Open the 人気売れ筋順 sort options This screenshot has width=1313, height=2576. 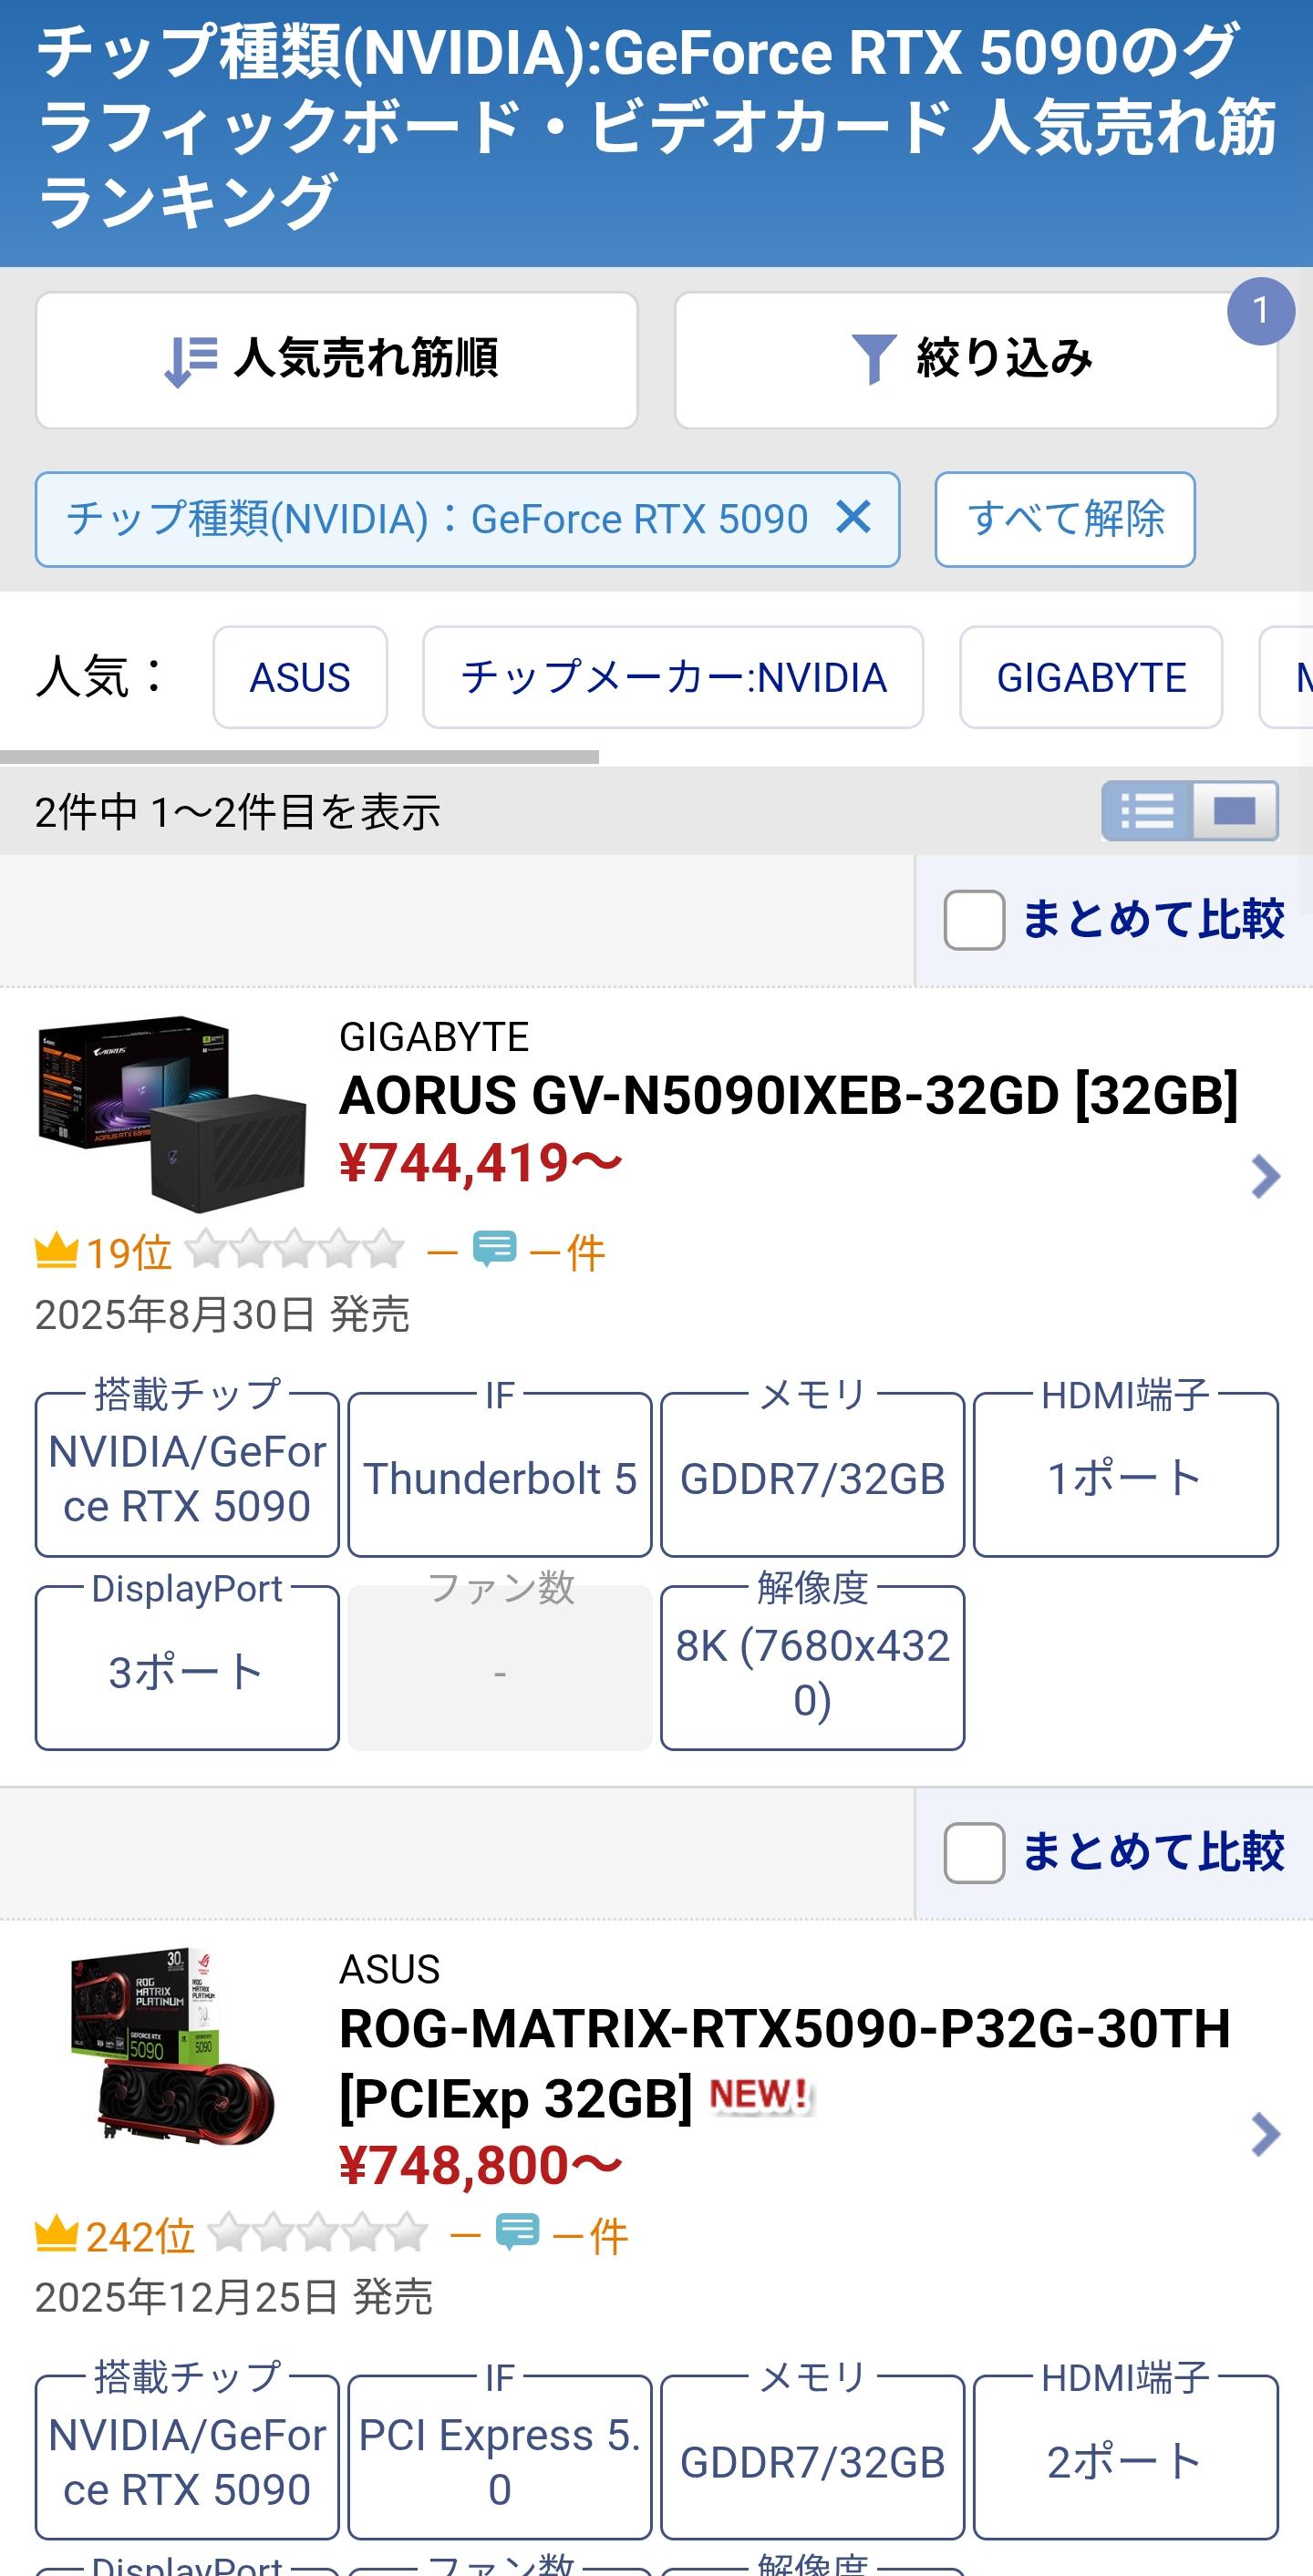336,360
